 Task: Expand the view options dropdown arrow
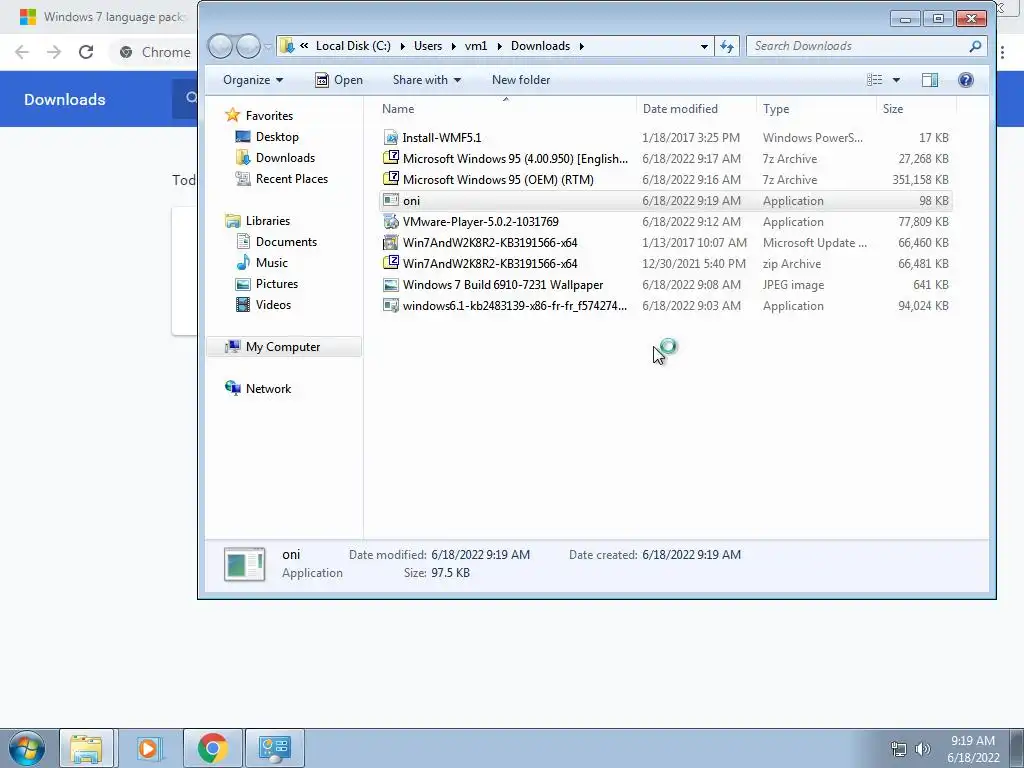click(x=896, y=80)
